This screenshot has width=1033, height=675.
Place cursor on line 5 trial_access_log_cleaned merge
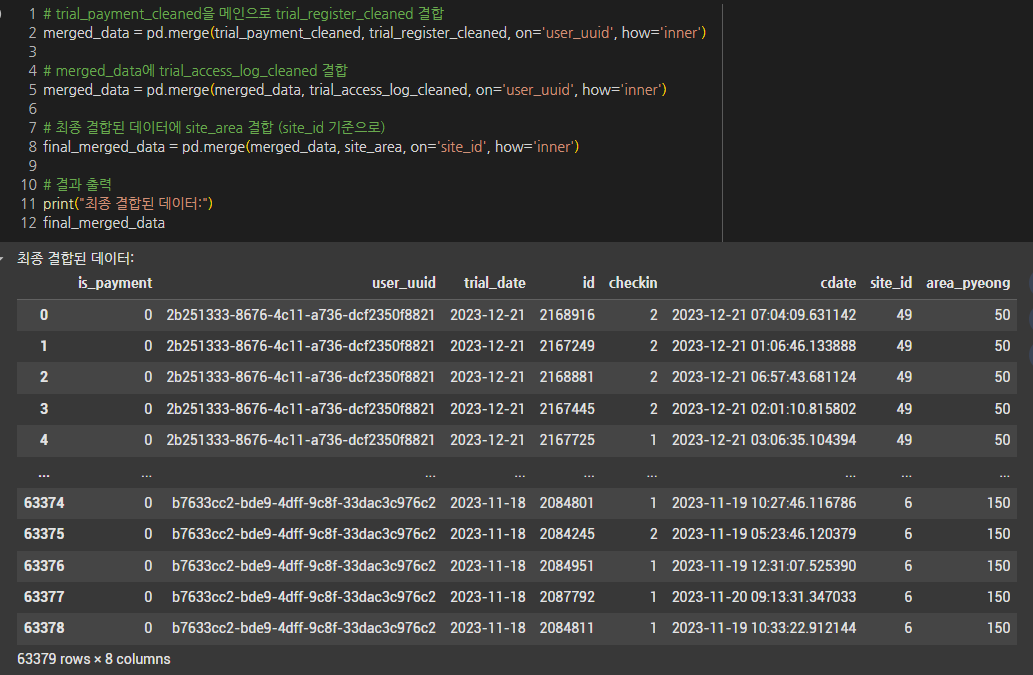point(354,90)
